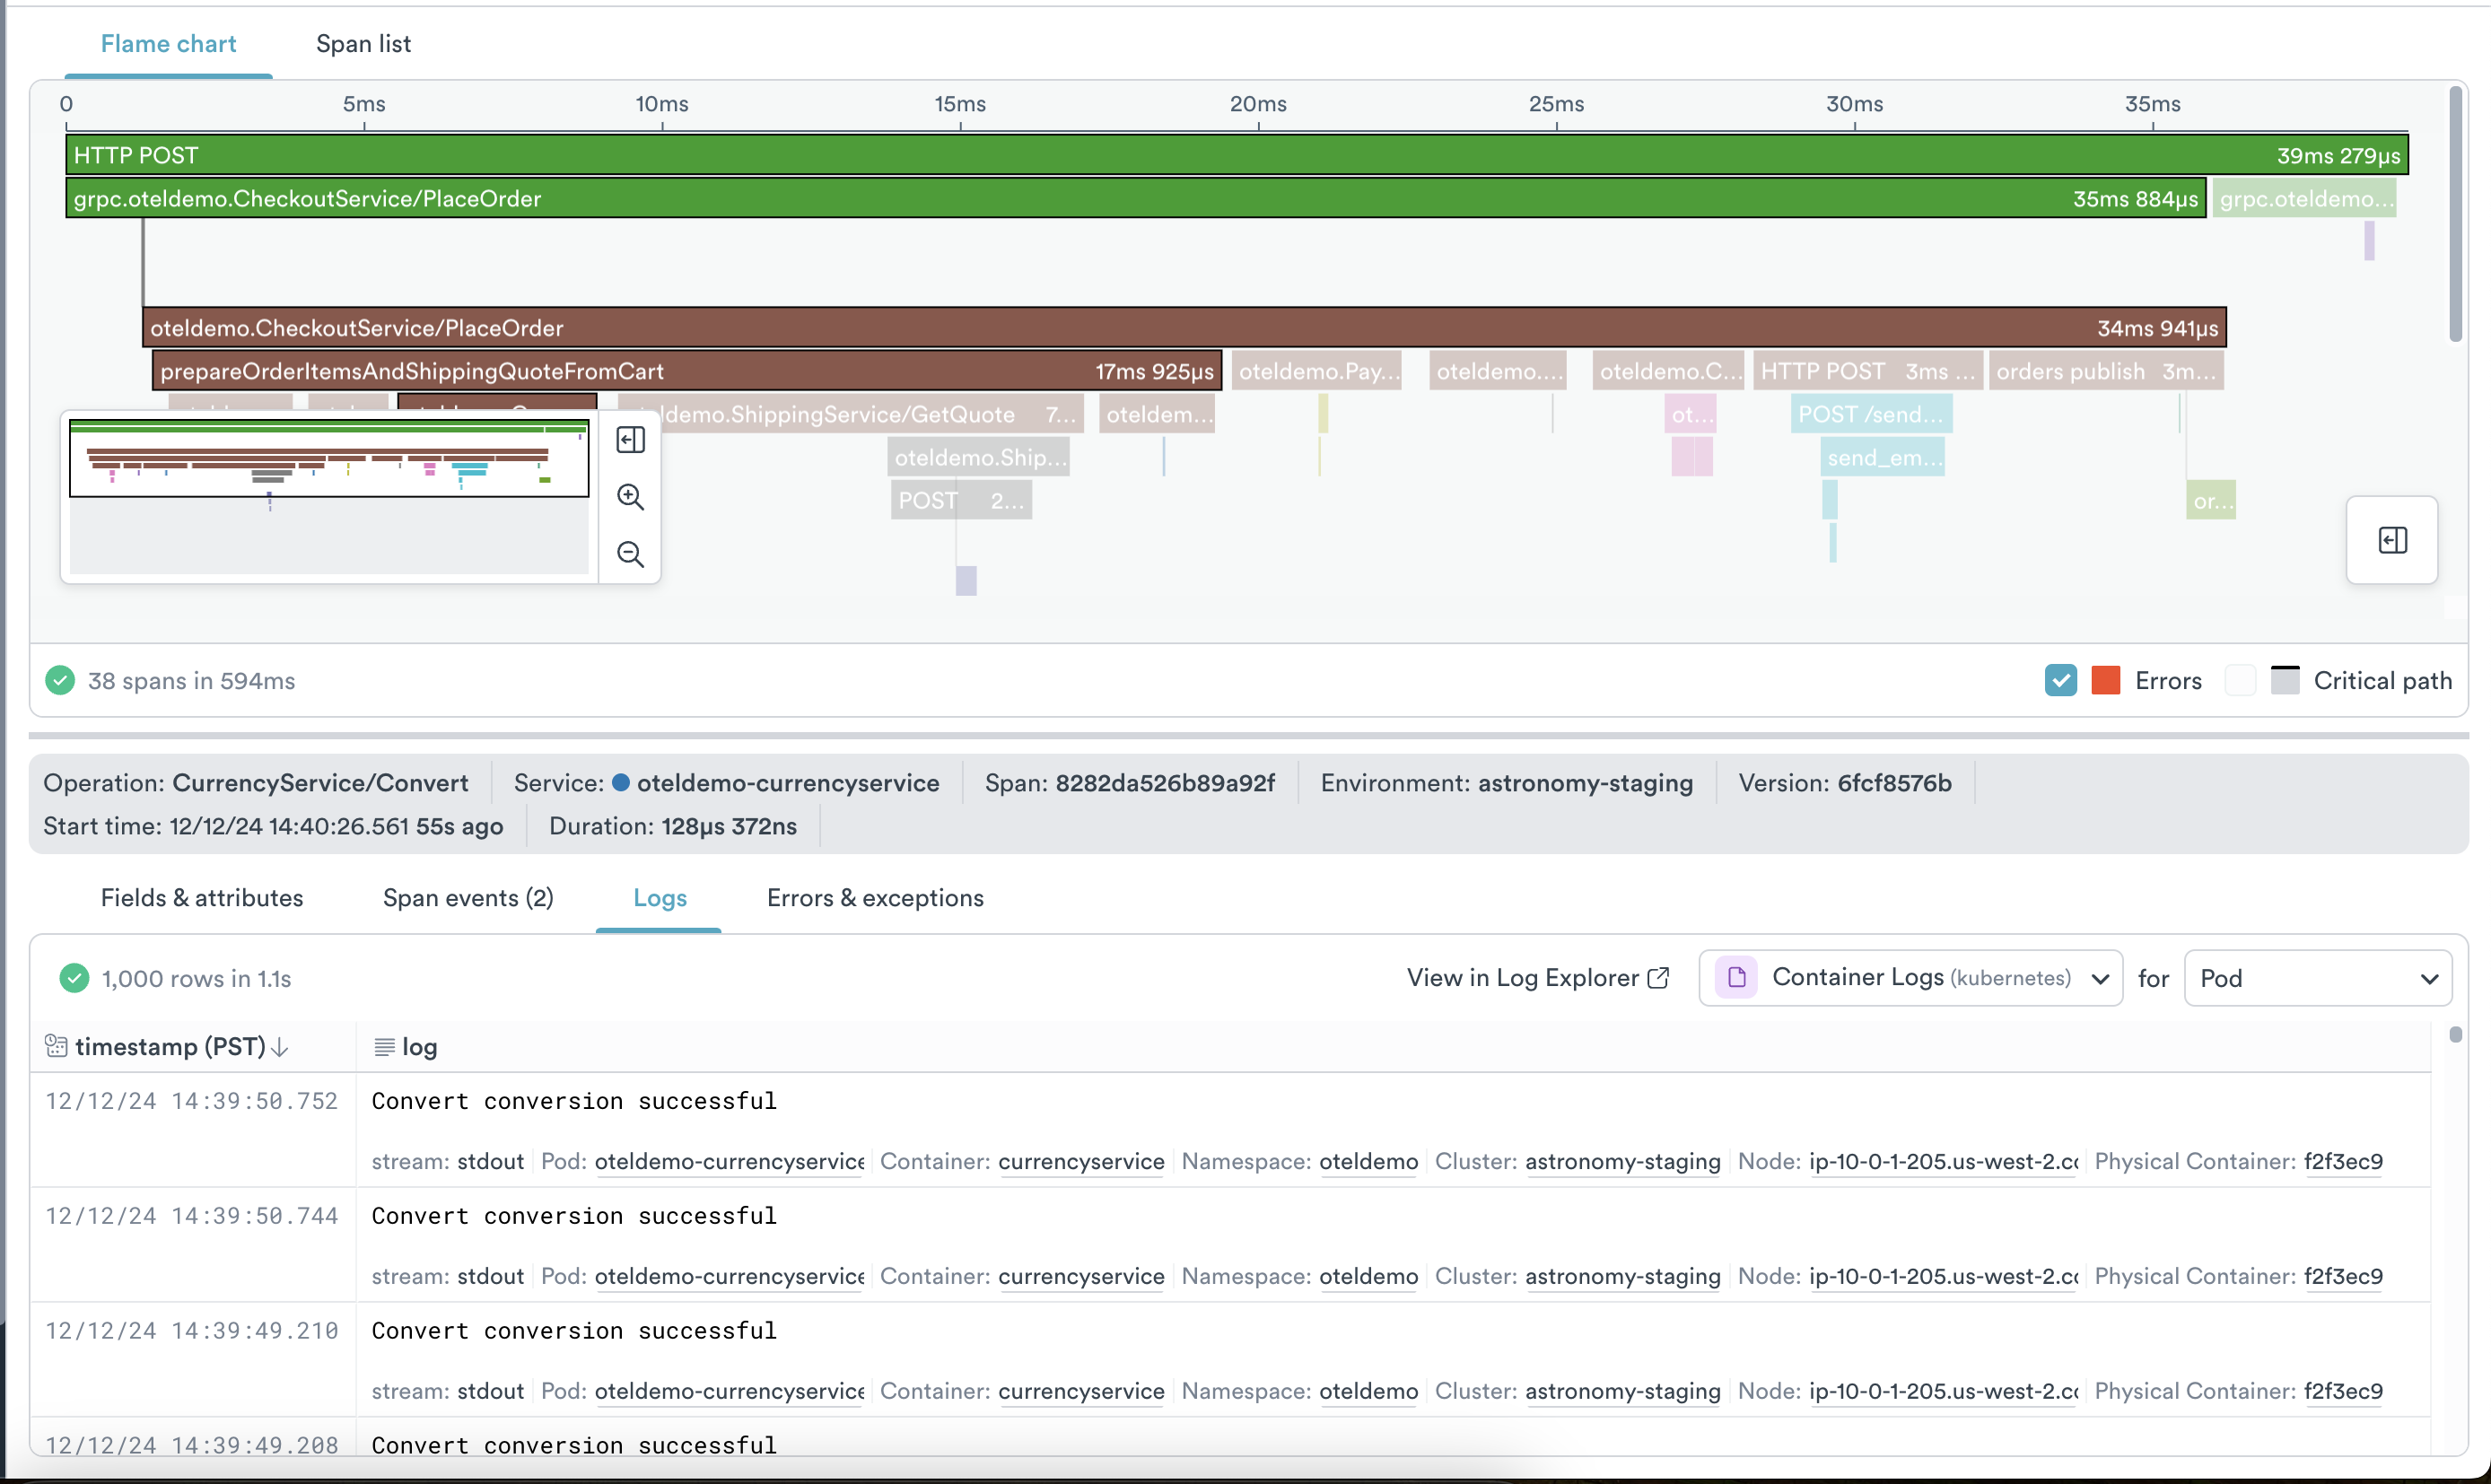Open the Span list tab

point(363,44)
